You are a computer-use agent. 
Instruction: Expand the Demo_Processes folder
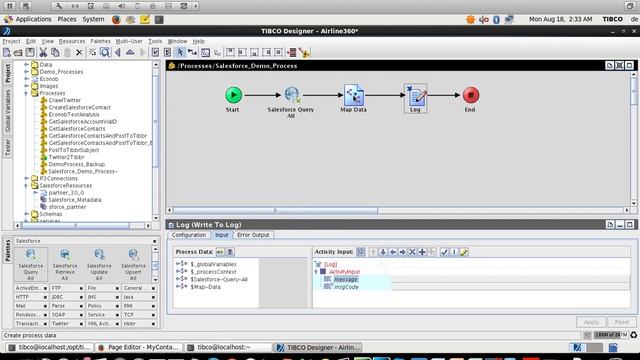point(27,71)
